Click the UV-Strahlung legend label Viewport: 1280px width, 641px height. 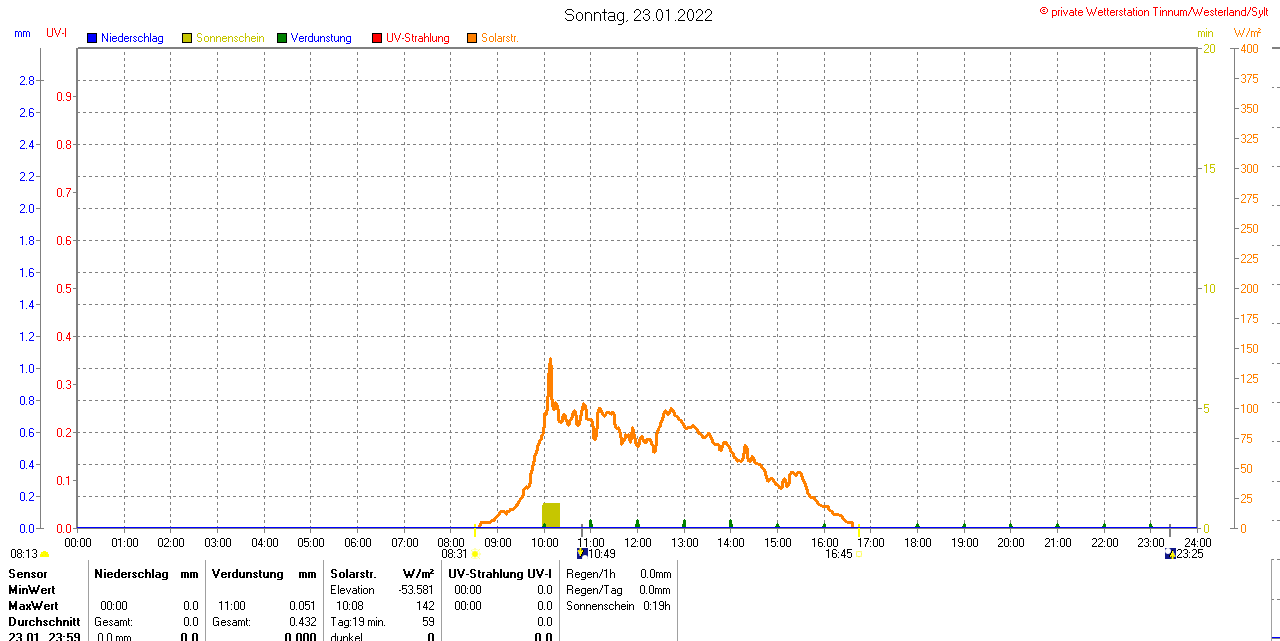pos(418,38)
